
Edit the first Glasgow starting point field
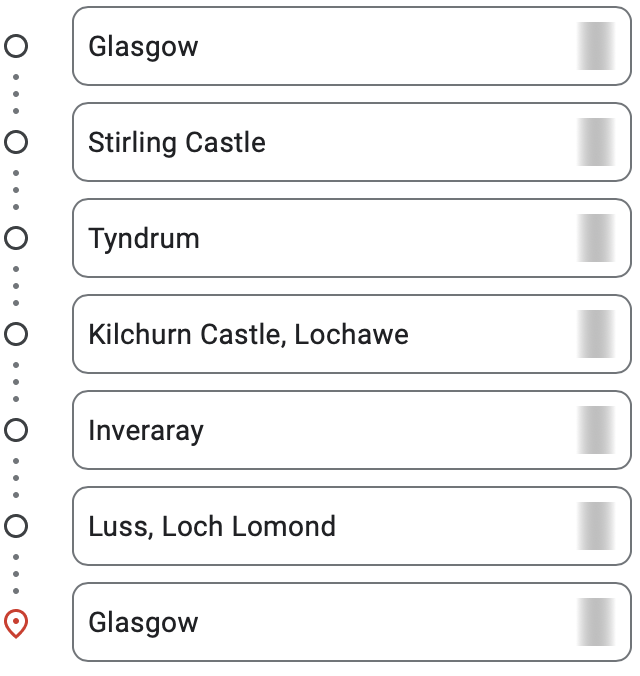click(x=352, y=46)
